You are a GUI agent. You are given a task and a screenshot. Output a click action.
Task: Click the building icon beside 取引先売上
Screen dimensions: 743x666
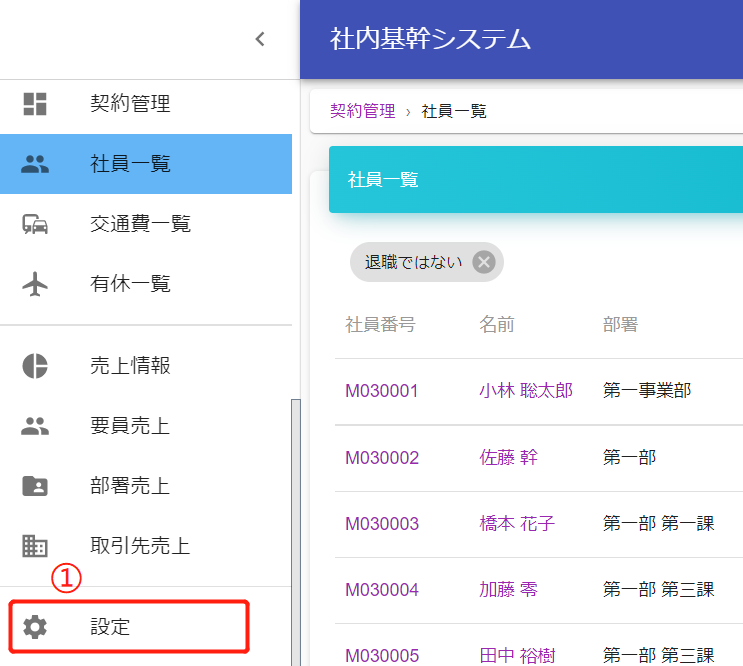point(35,546)
